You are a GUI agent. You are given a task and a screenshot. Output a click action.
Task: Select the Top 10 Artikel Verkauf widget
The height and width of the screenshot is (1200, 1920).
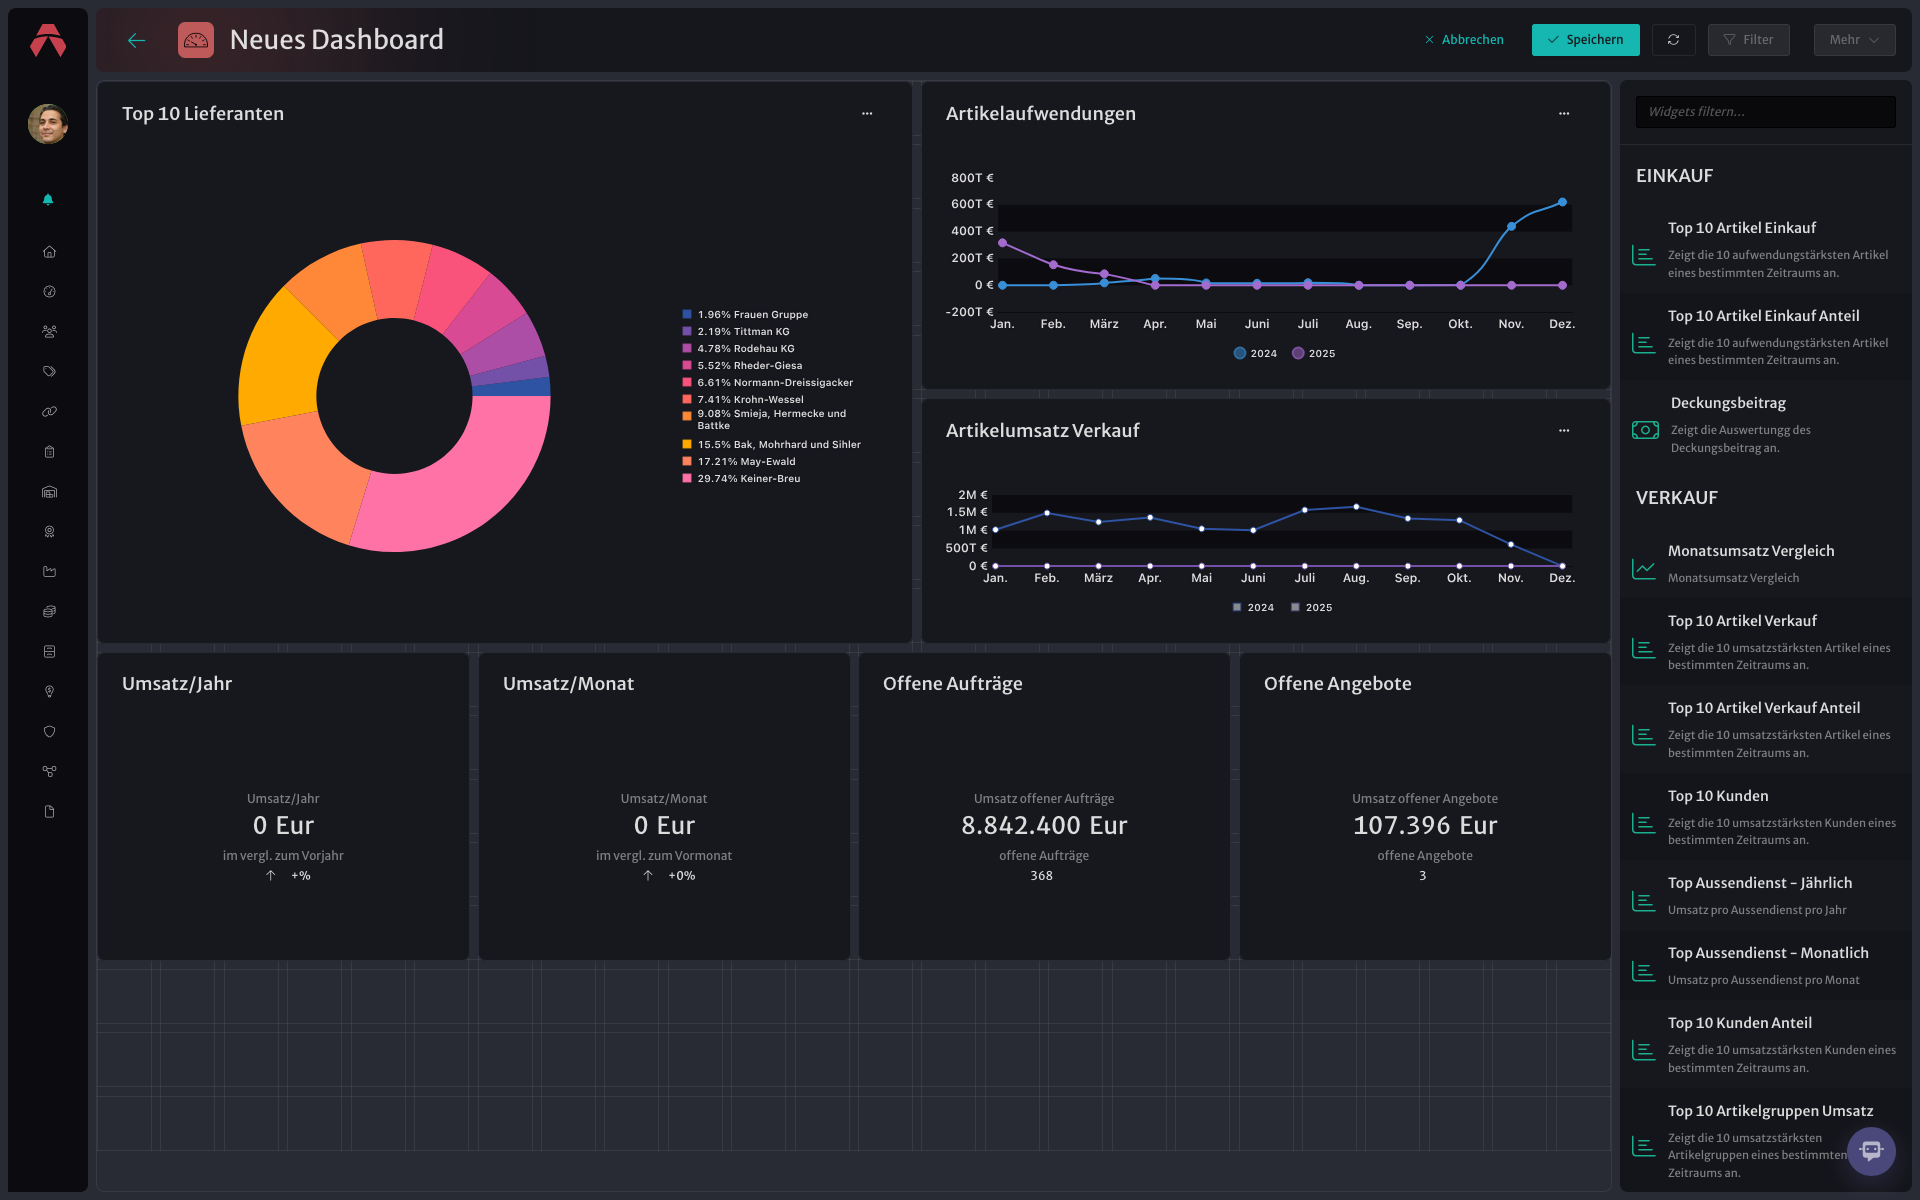(1766, 642)
